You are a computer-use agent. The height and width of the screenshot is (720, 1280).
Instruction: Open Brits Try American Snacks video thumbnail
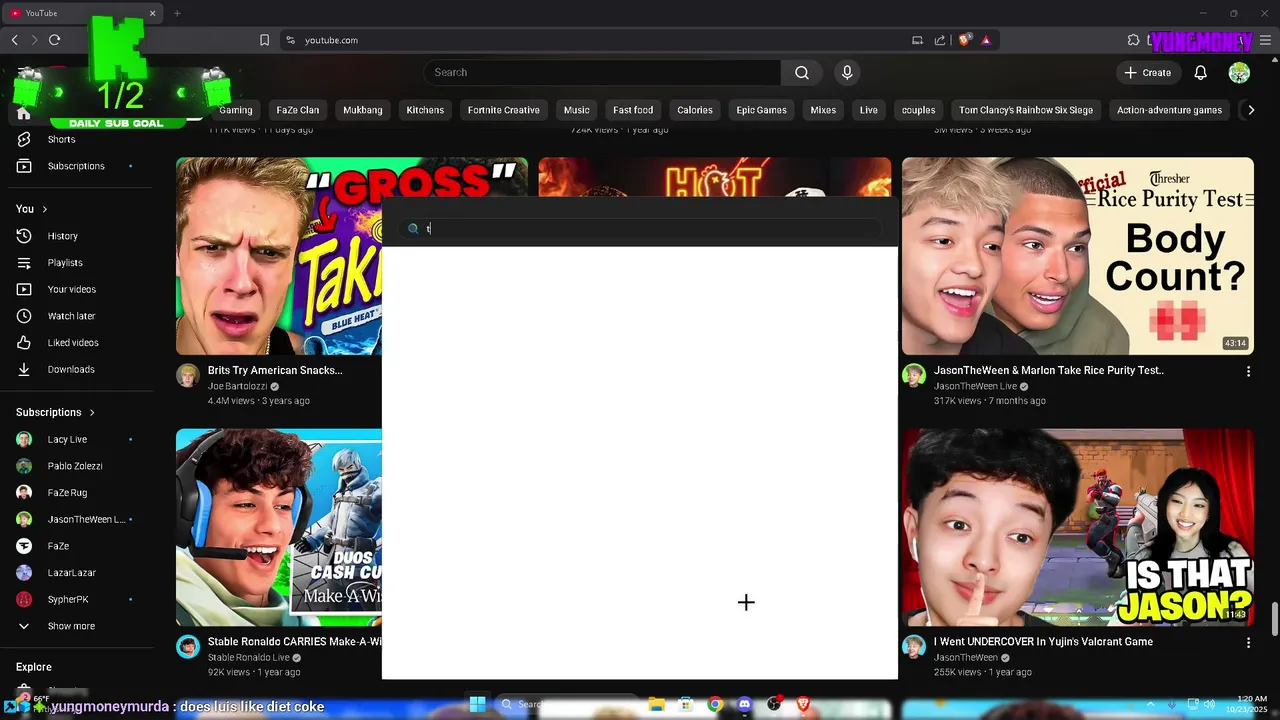tap(279, 256)
